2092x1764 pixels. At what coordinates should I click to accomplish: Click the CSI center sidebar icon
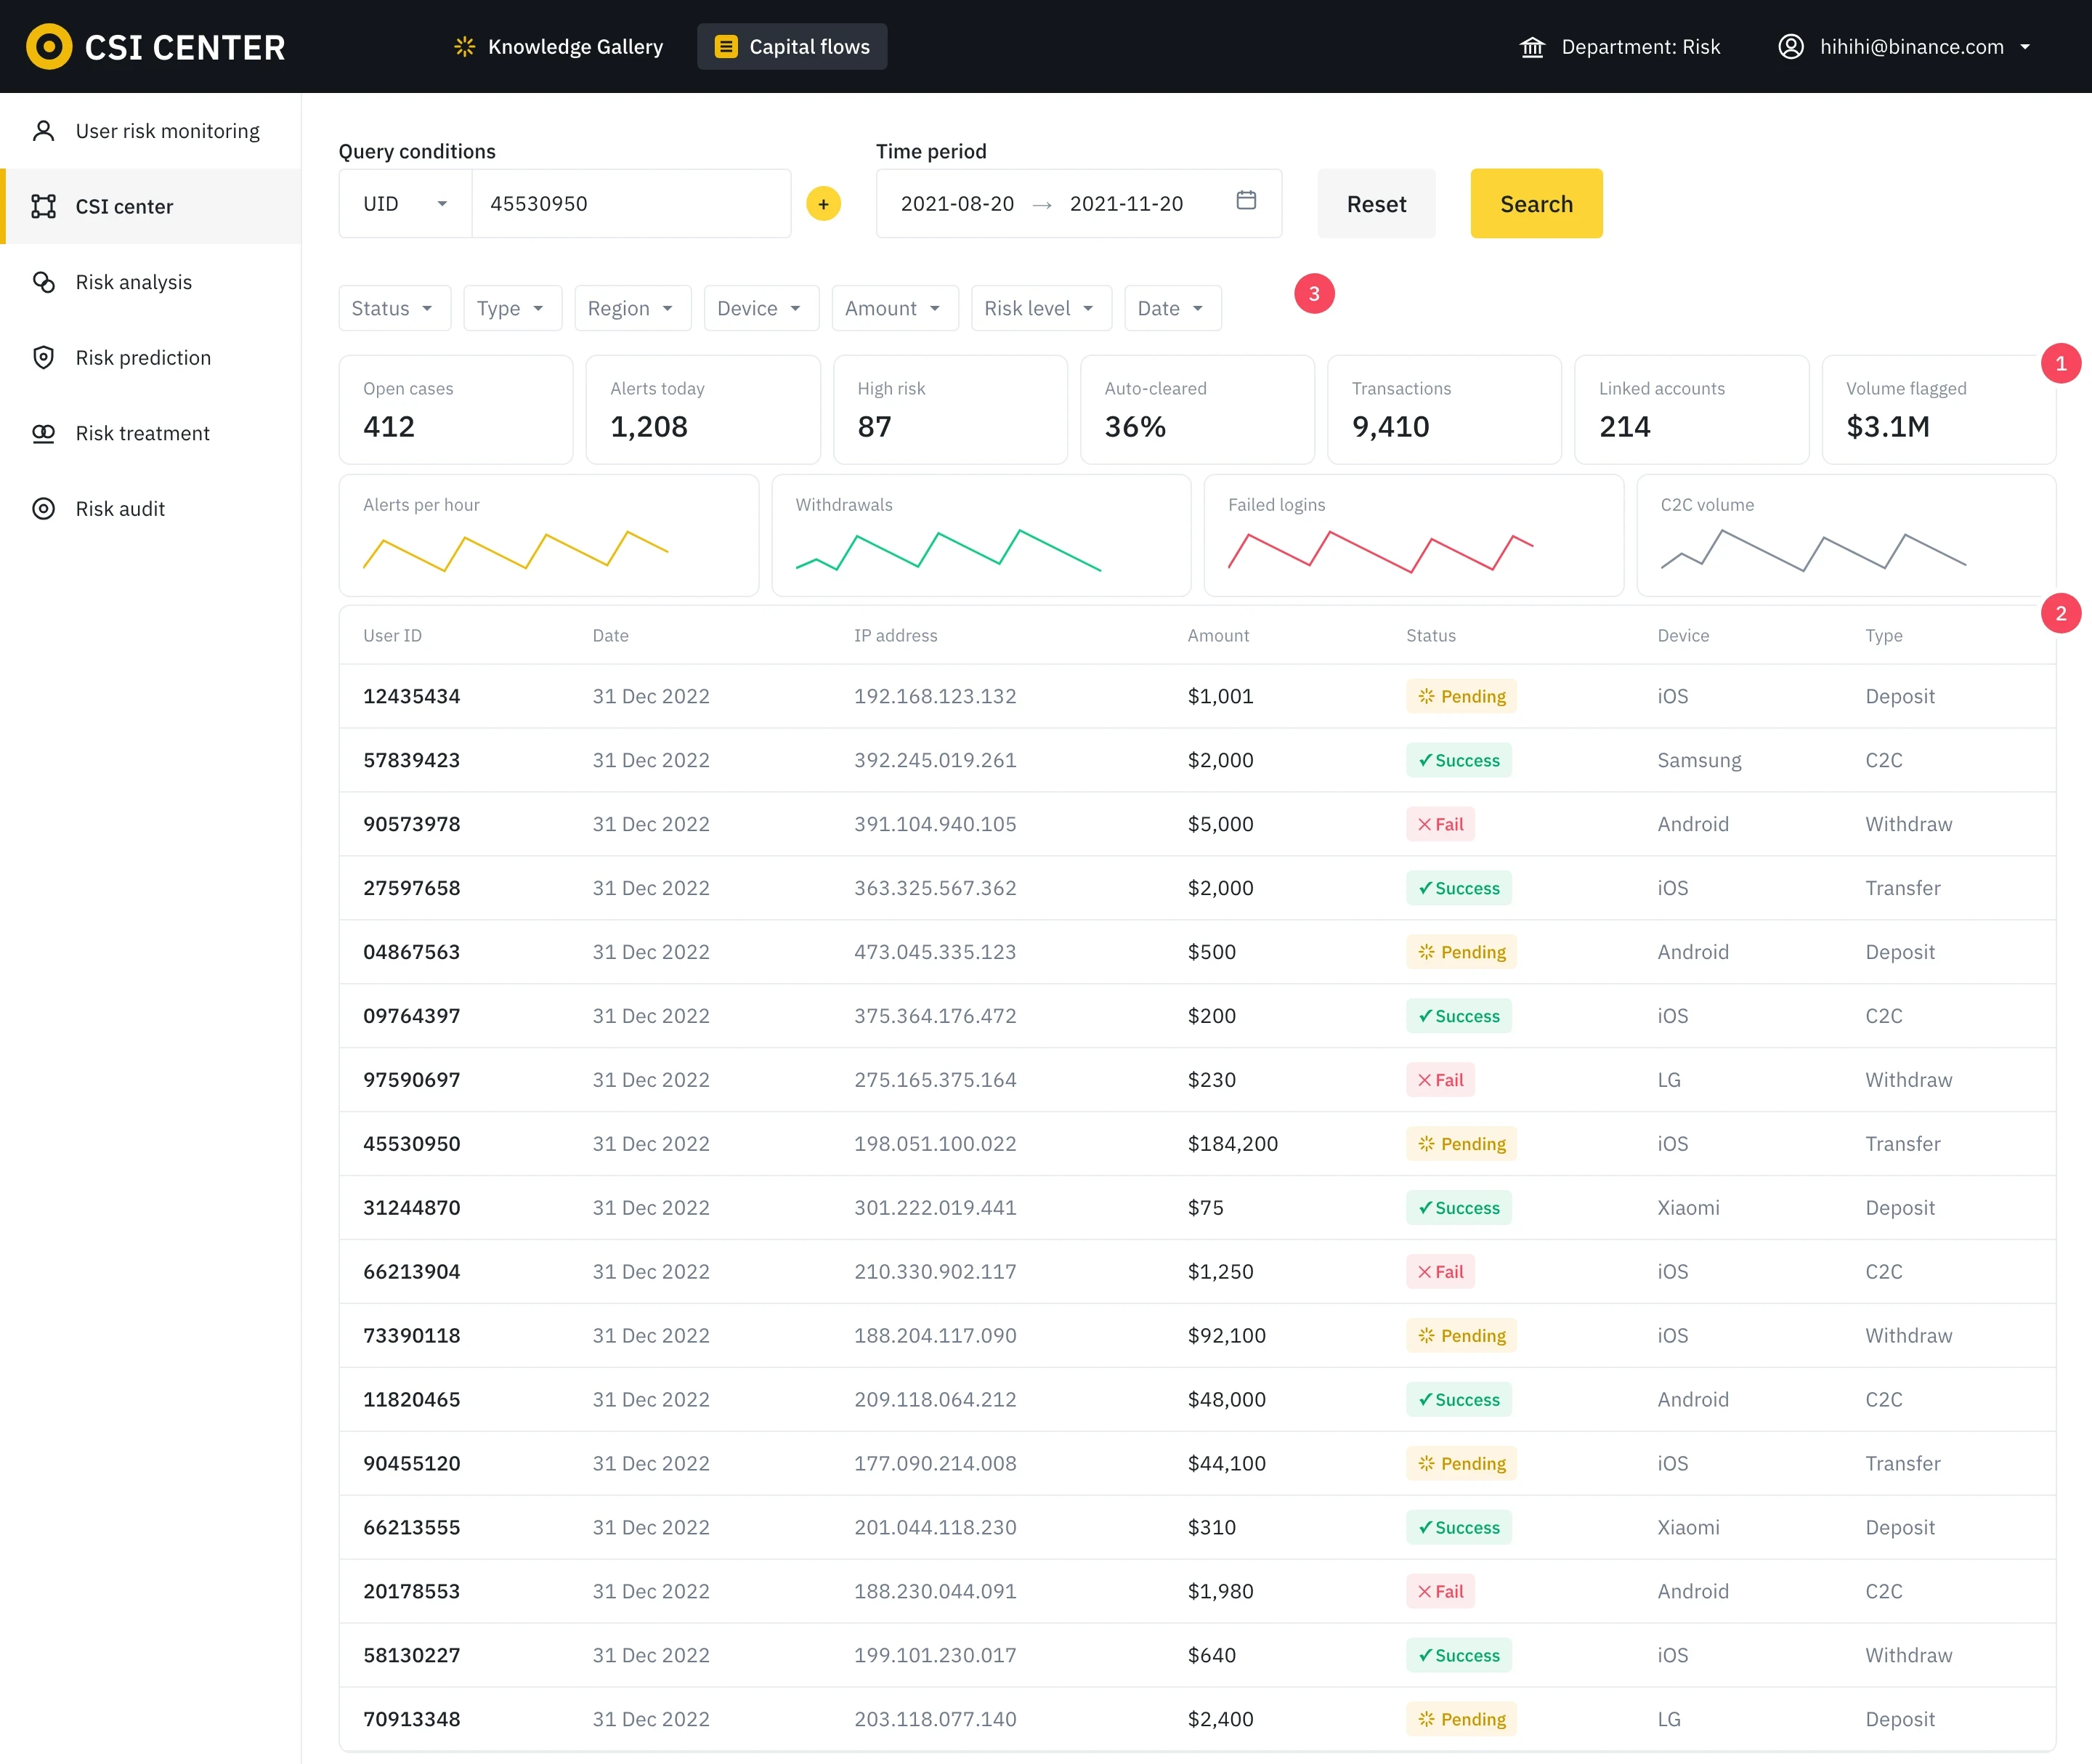pos(43,206)
